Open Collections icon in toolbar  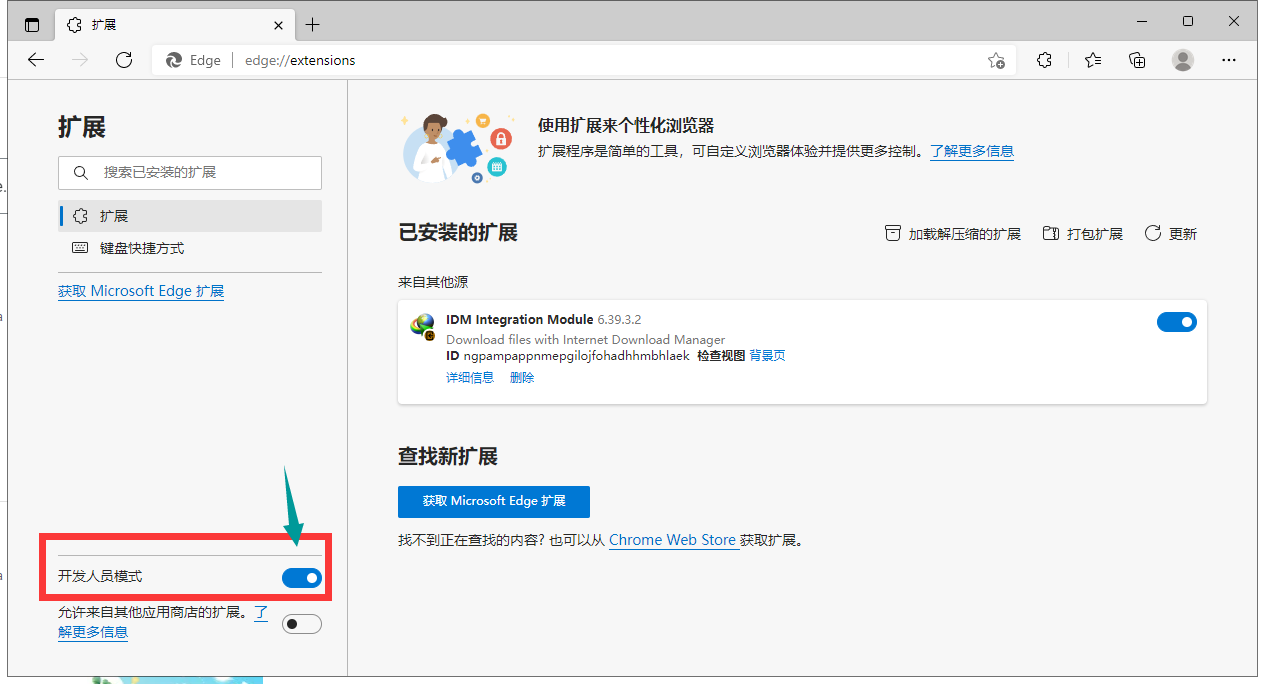[x=1137, y=60]
